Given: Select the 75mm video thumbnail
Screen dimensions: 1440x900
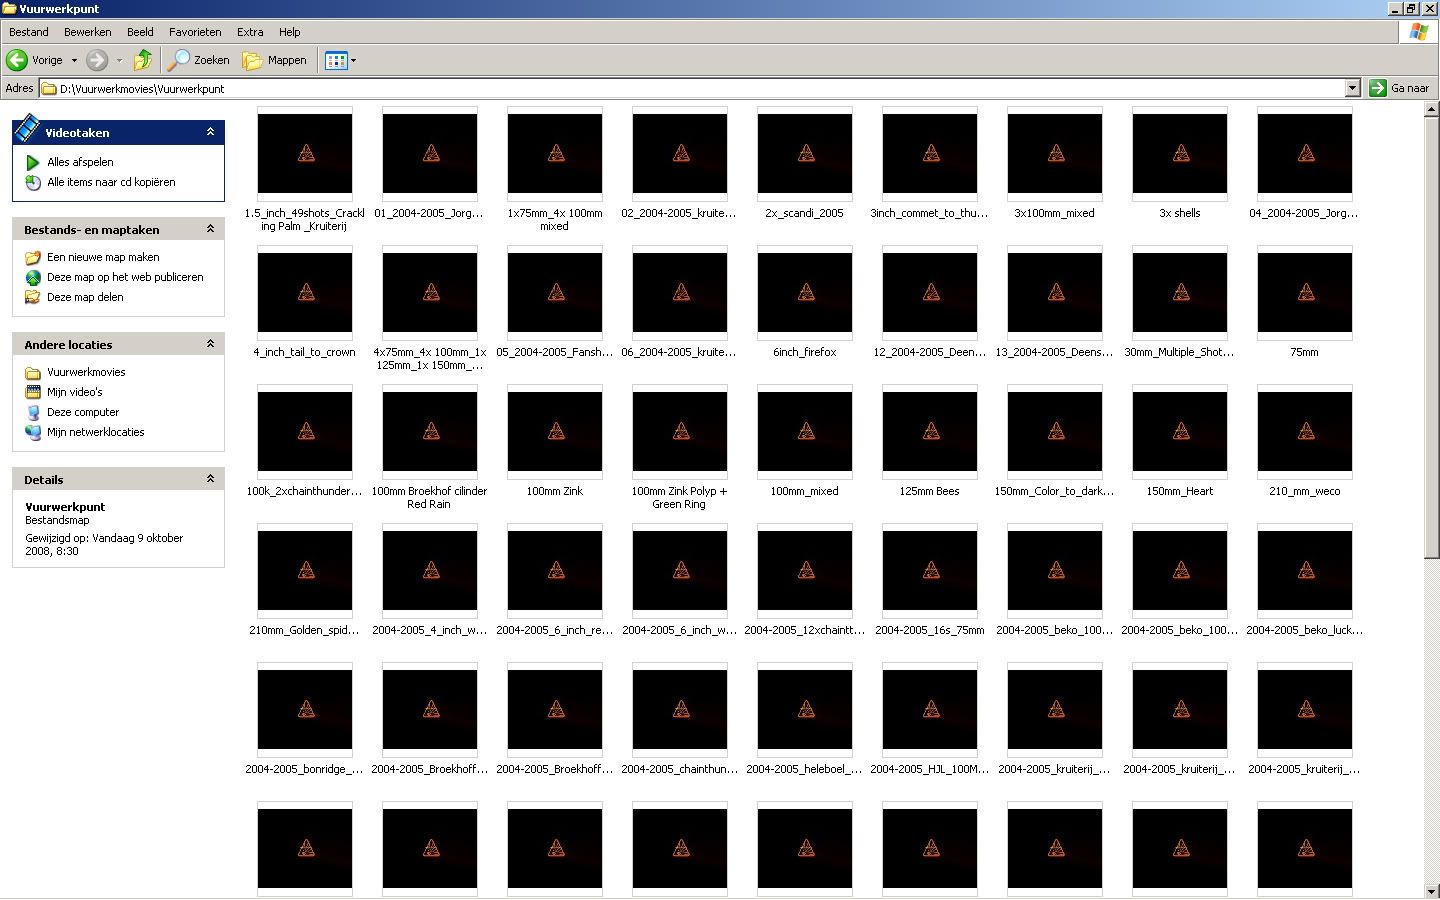Looking at the screenshot, I should click(x=1305, y=293).
